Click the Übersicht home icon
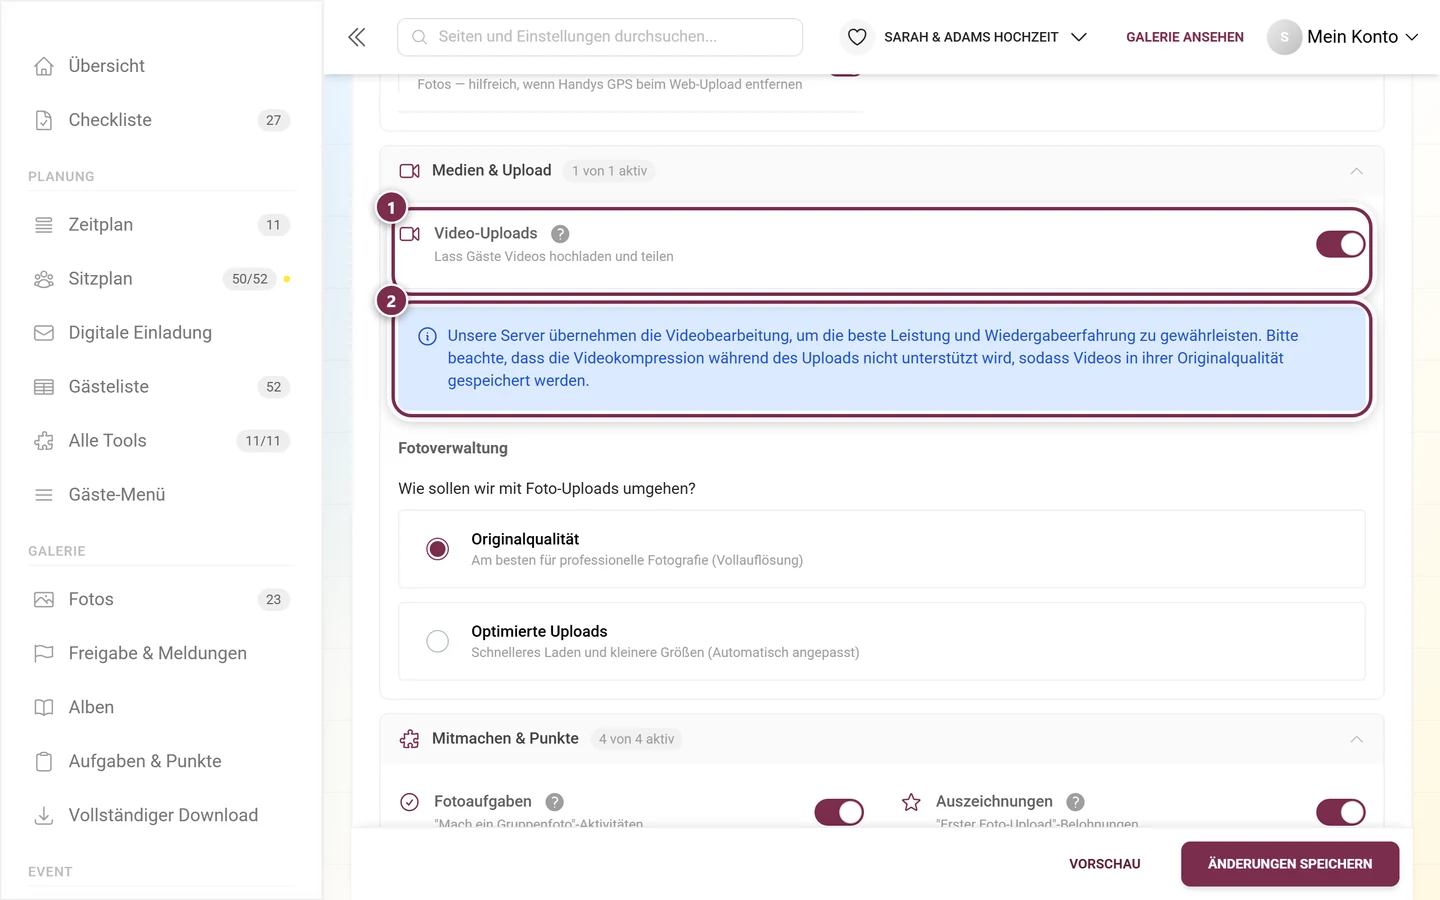Image resolution: width=1440 pixels, height=900 pixels. tap(44, 66)
